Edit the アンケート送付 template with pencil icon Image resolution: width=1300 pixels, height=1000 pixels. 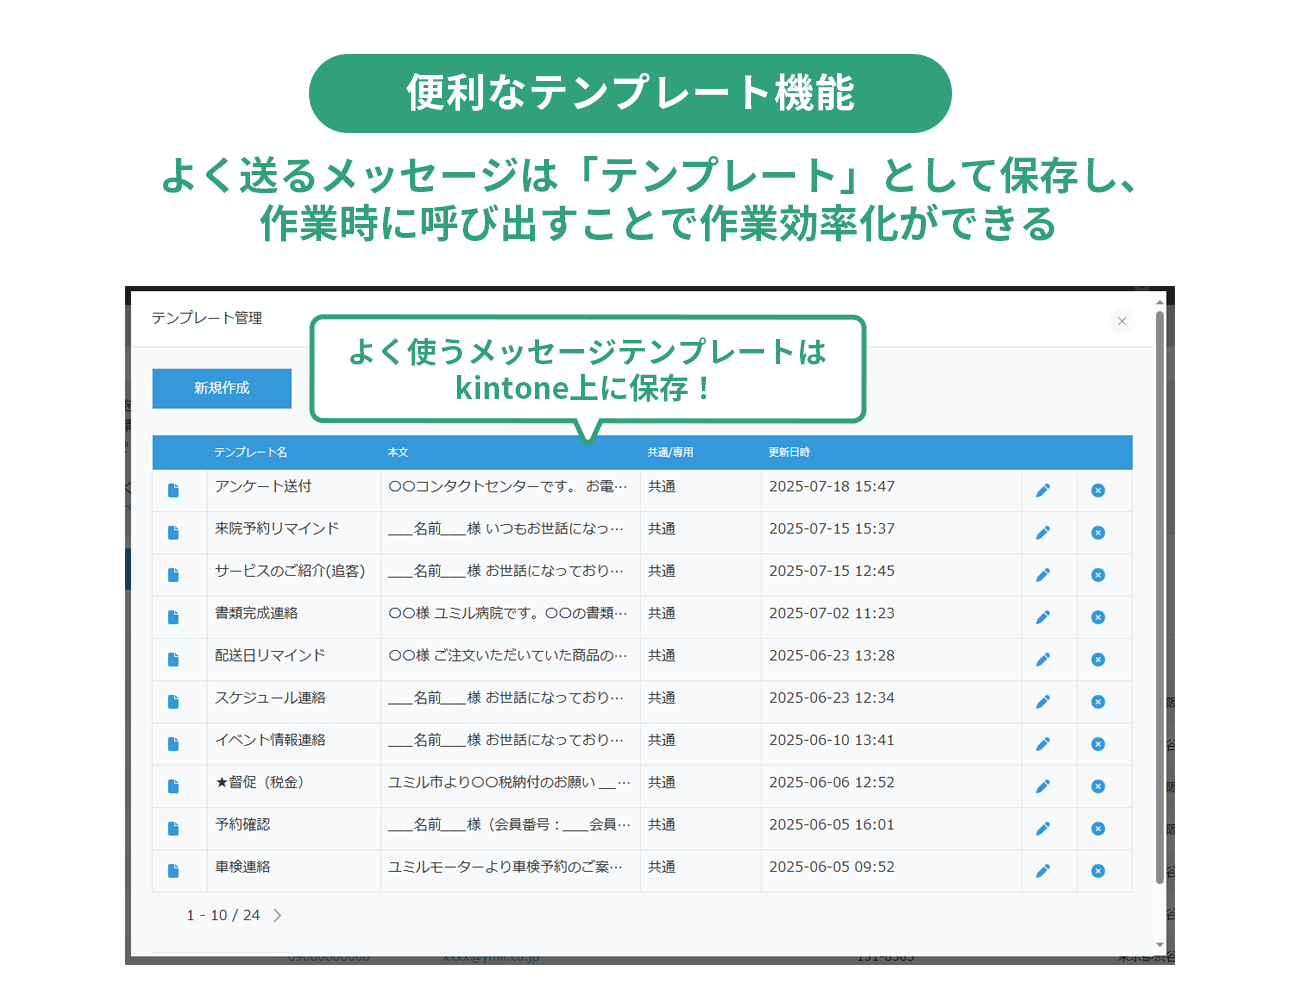pyautogui.click(x=1043, y=490)
